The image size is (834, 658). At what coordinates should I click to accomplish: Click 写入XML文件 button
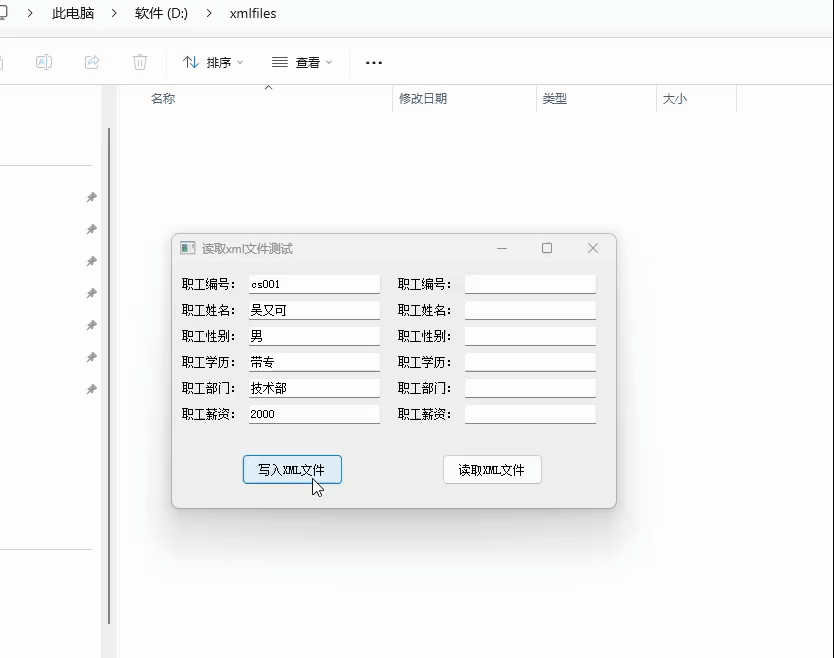click(292, 470)
